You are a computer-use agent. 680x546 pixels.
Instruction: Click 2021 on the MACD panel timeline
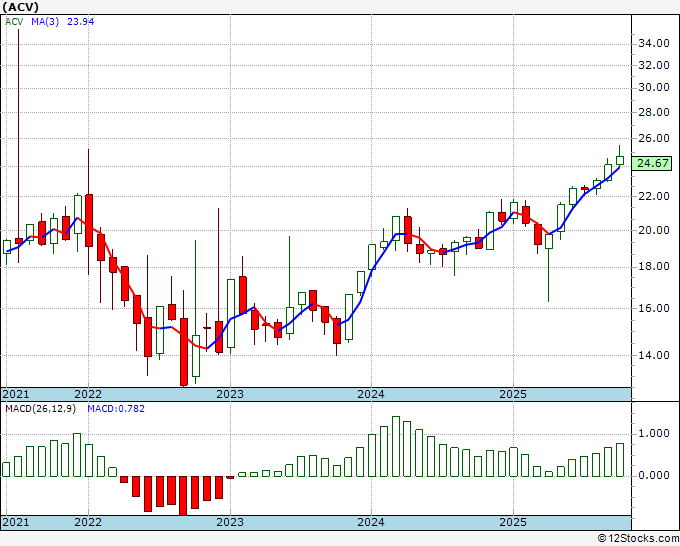click(16, 522)
